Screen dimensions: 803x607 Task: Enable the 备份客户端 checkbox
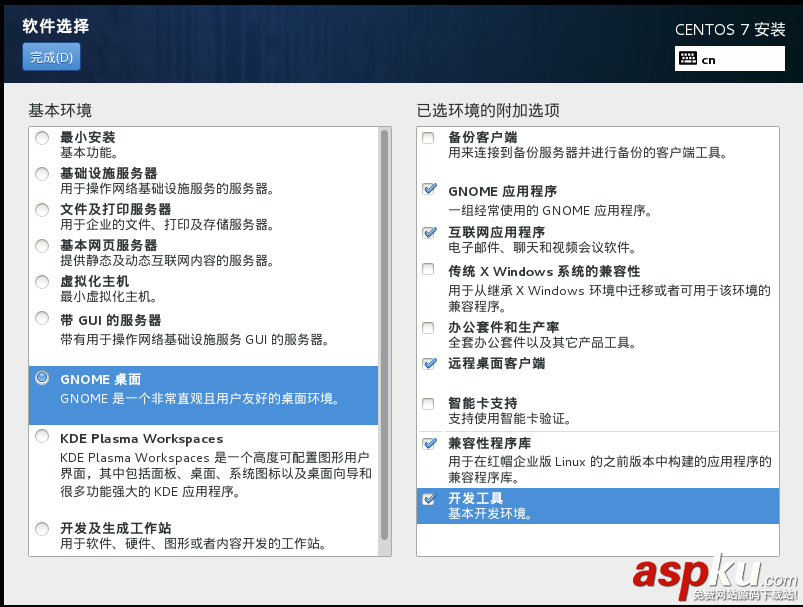tap(428, 138)
